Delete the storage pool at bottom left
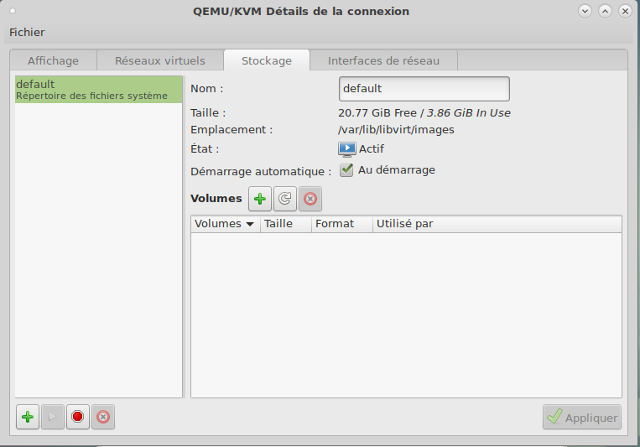Screen dimensions: 640x447 103,417
